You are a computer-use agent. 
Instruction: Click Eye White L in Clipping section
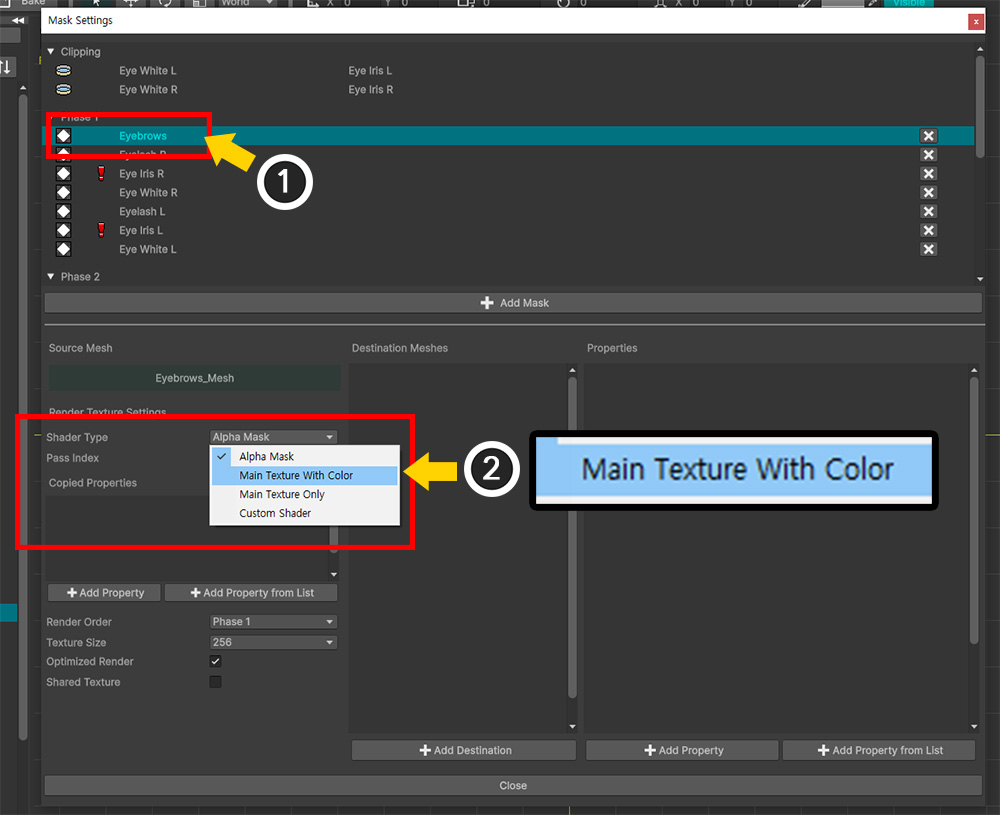pos(147,71)
